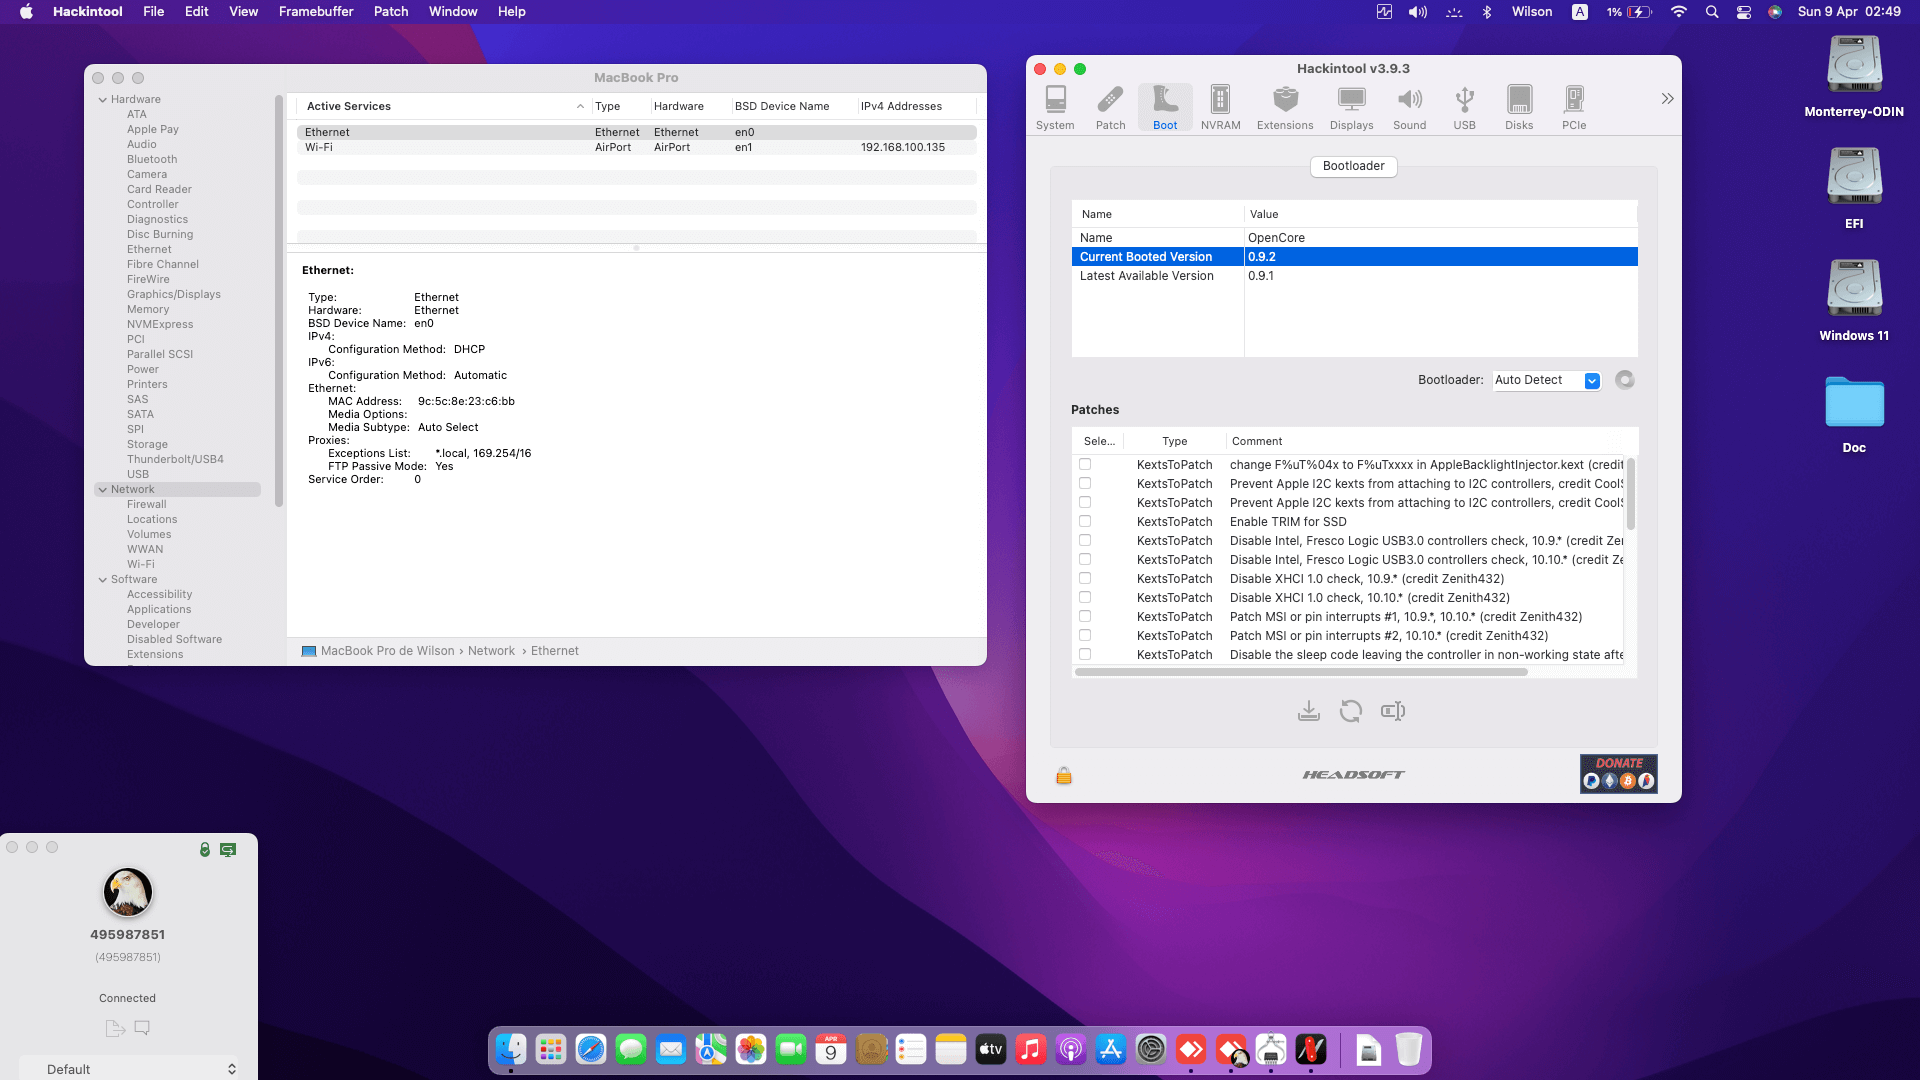This screenshot has height=1080, width=1920.
Task: Collapse the Network section in sidebar
Action: point(104,489)
